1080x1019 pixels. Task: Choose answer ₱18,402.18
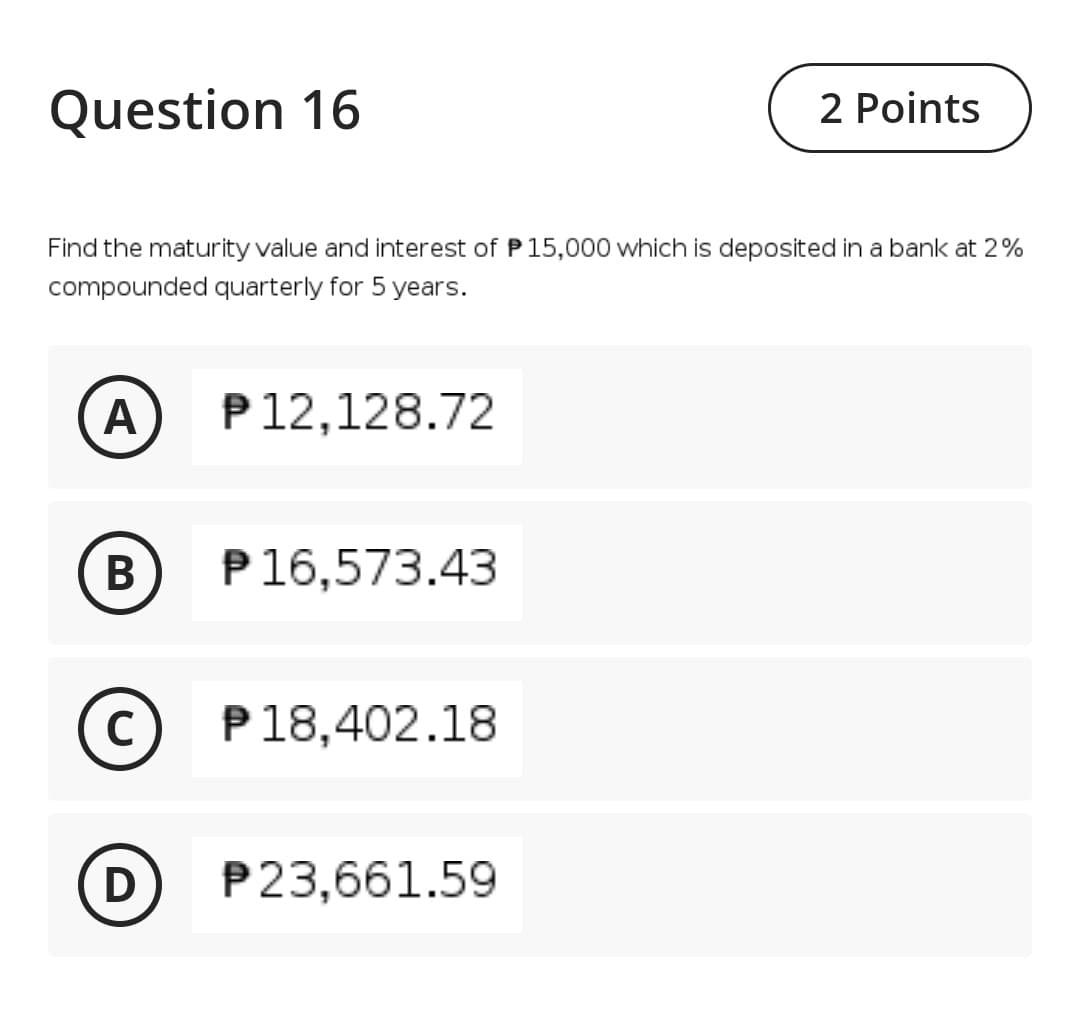coord(357,727)
